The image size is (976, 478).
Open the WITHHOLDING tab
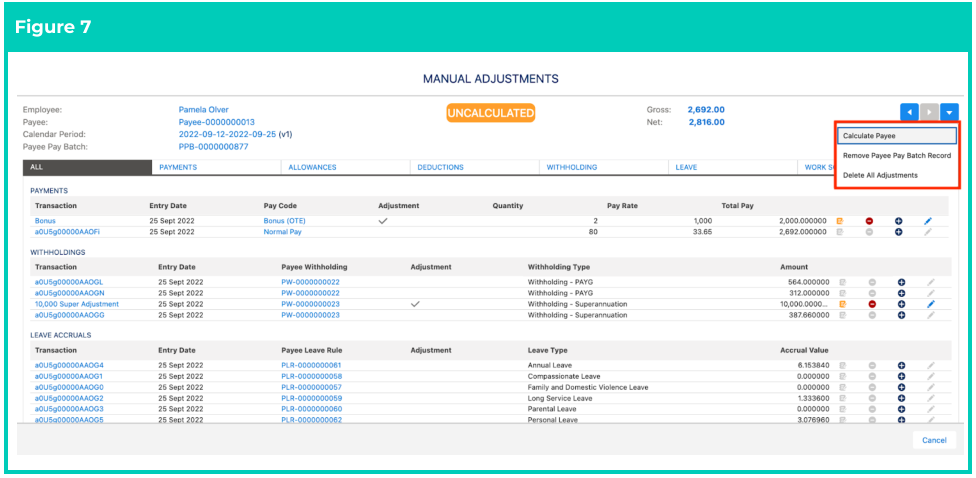604,167
